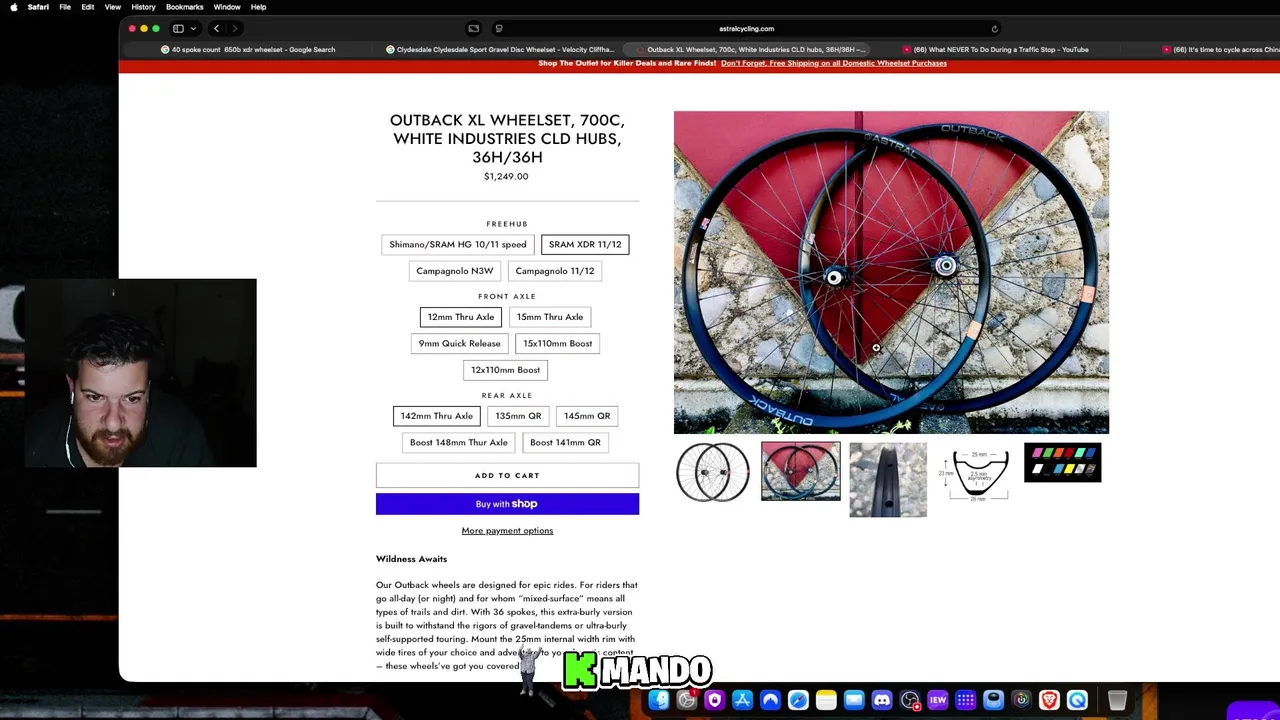Select 15mm Thru Axle front axle
The height and width of the screenshot is (720, 1280).
pos(550,317)
